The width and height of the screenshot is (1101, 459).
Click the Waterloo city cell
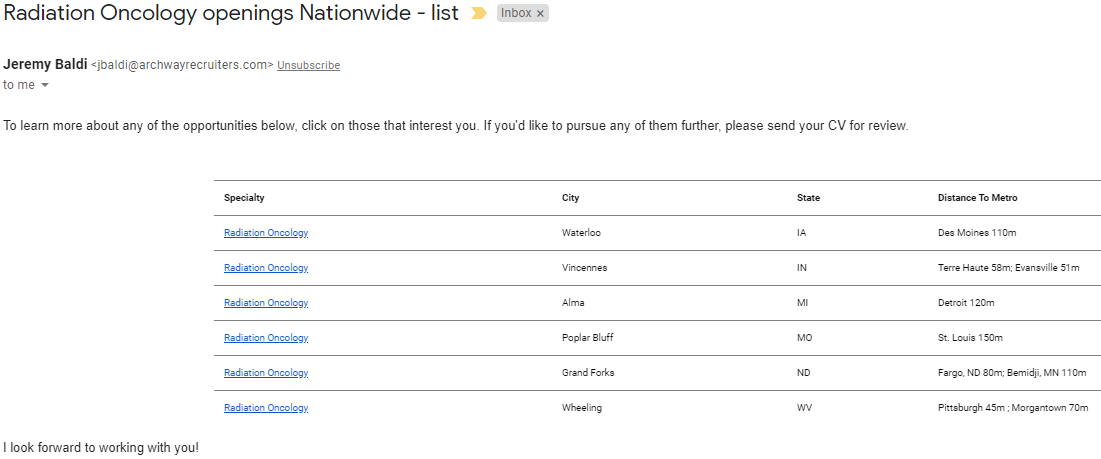click(x=581, y=233)
